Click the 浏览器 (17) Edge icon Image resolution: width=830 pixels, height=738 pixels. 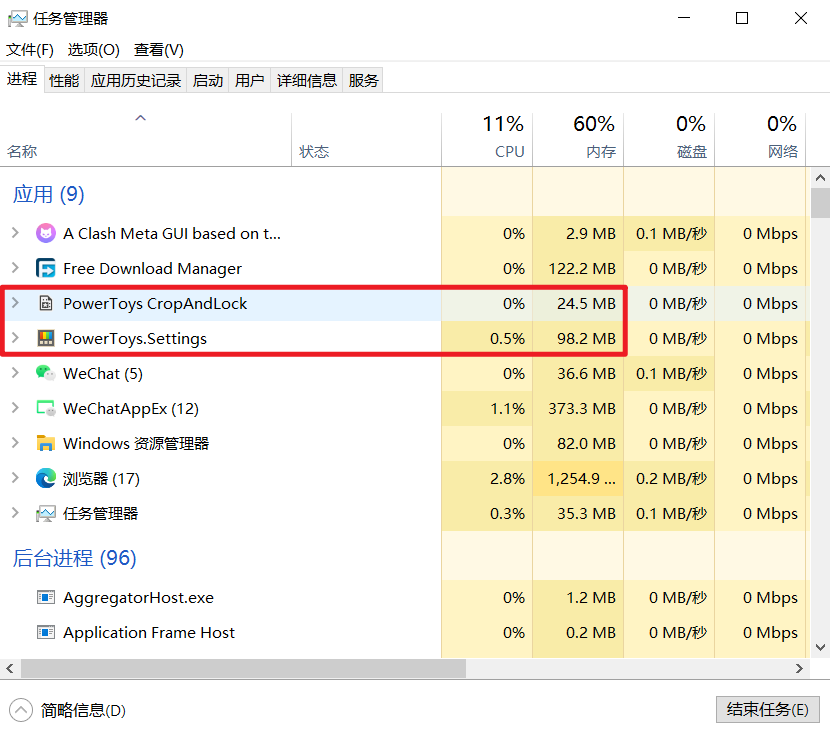46,478
